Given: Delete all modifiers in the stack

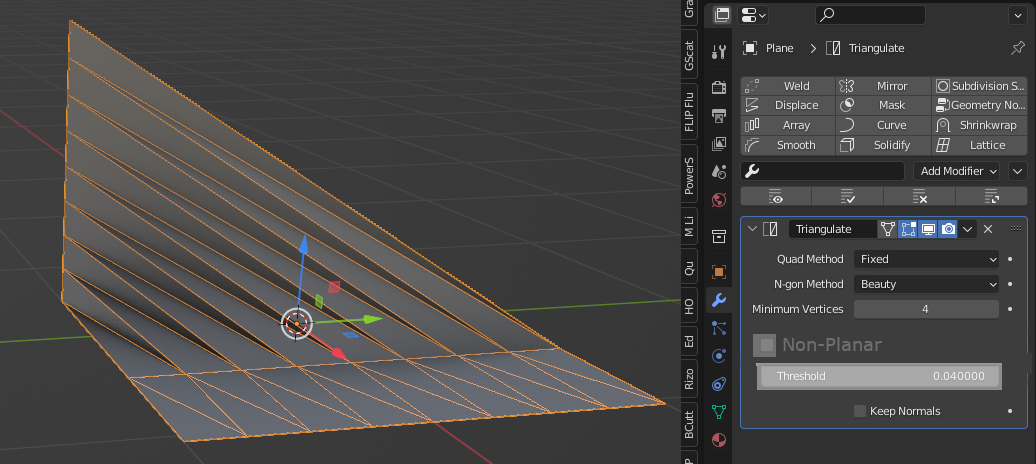Looking at the screenshot, I should [919, 196].
